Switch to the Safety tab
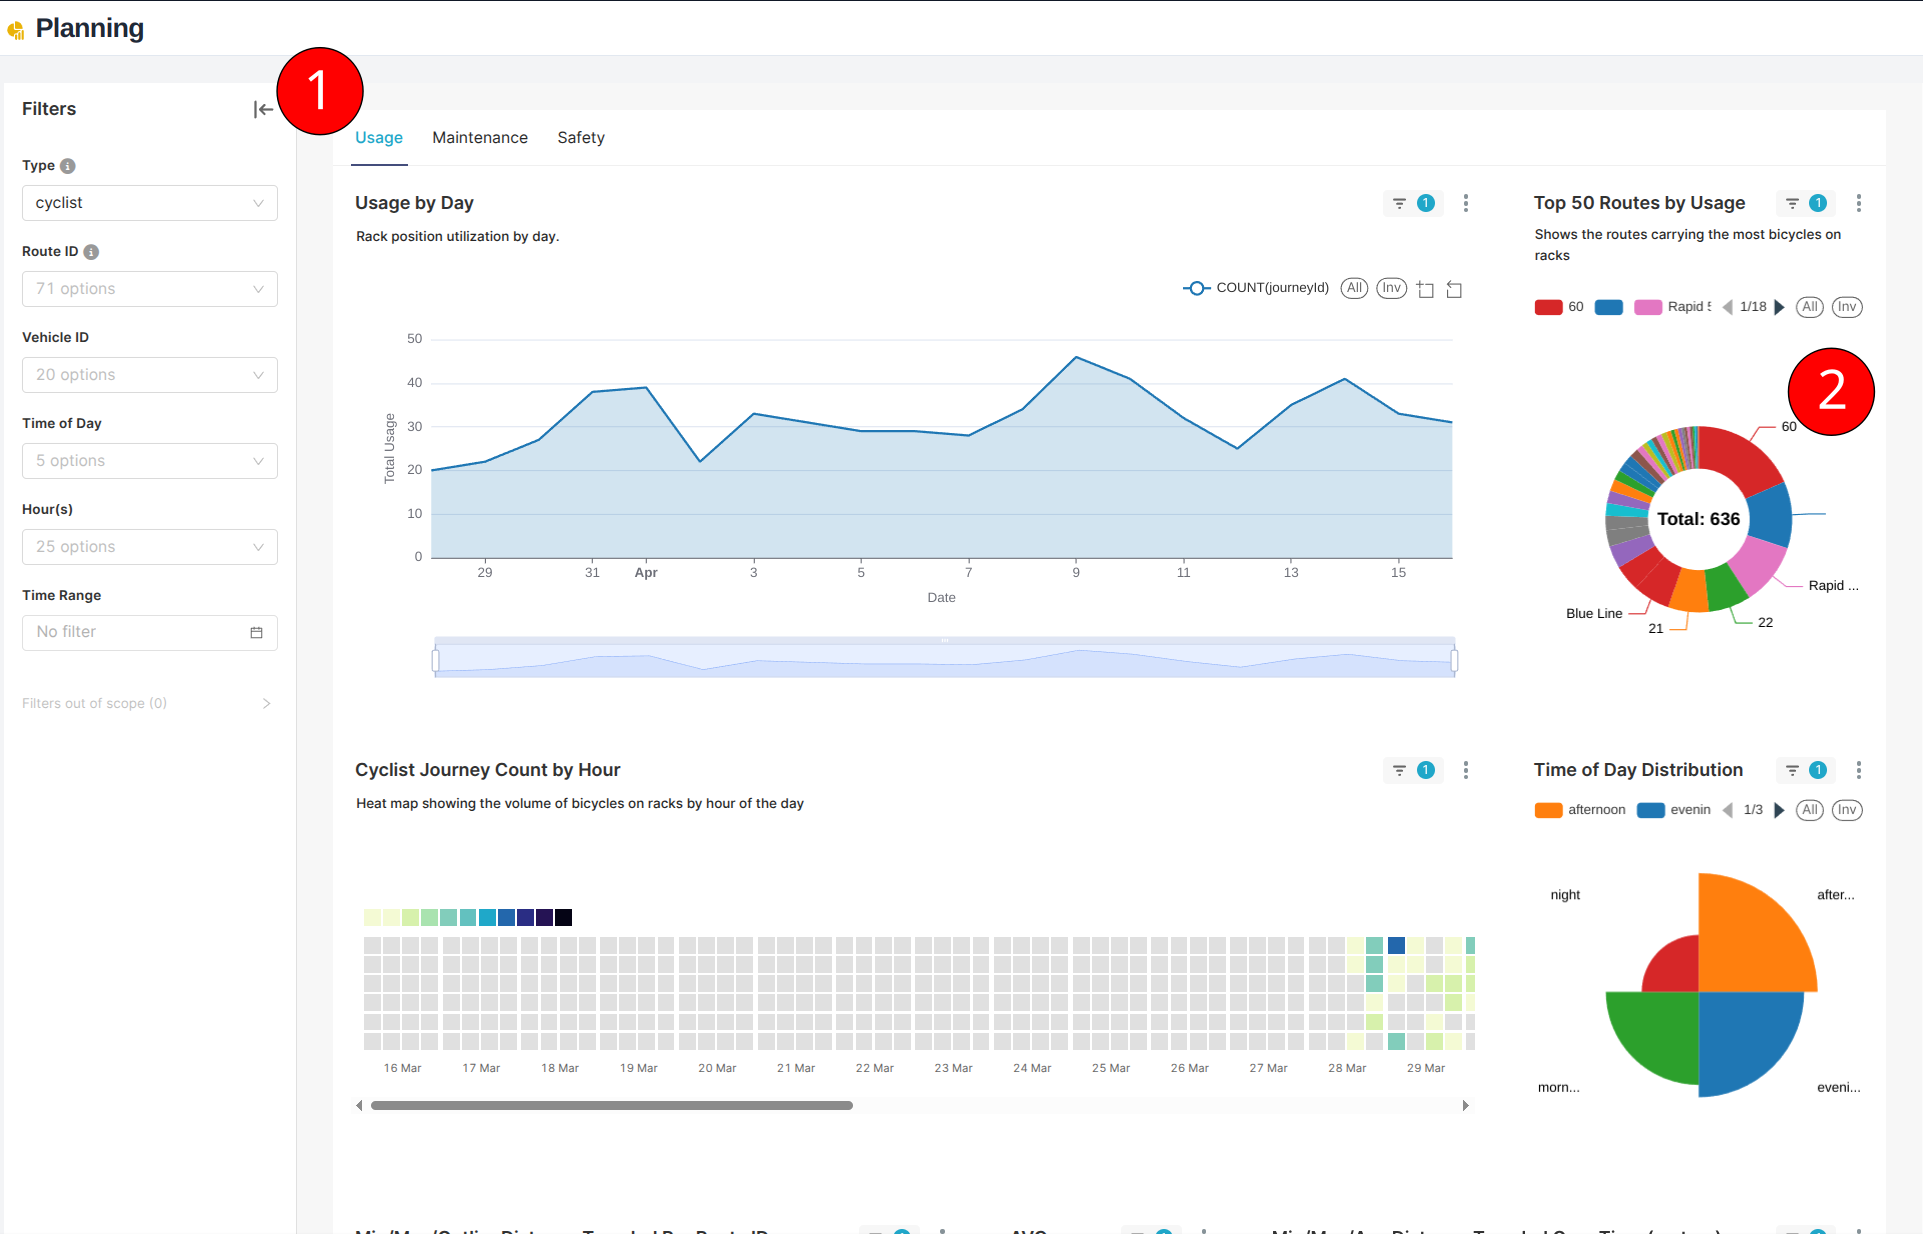 581,137
